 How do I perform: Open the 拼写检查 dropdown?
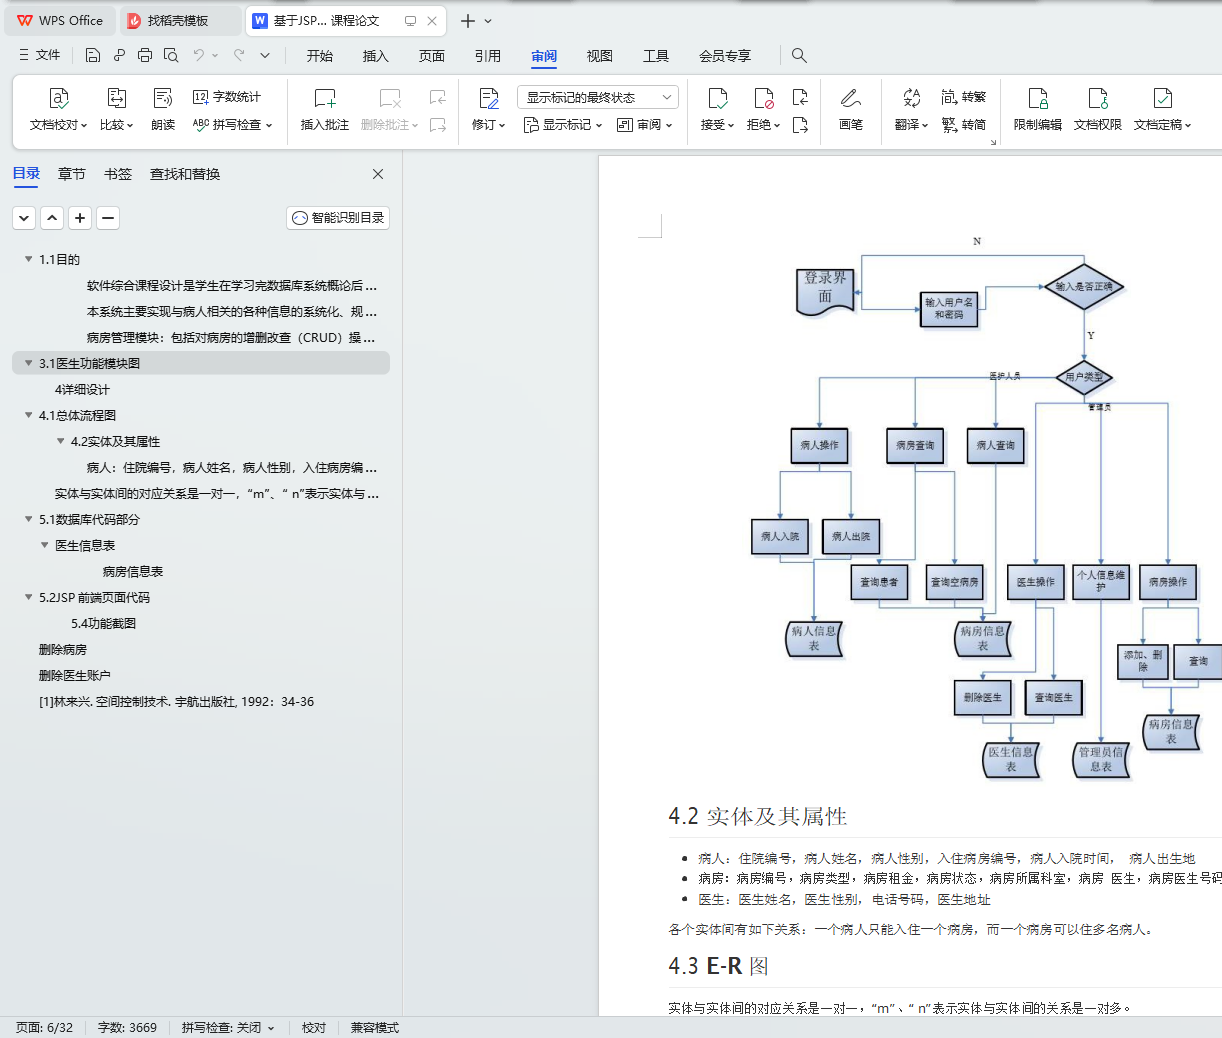233,125
